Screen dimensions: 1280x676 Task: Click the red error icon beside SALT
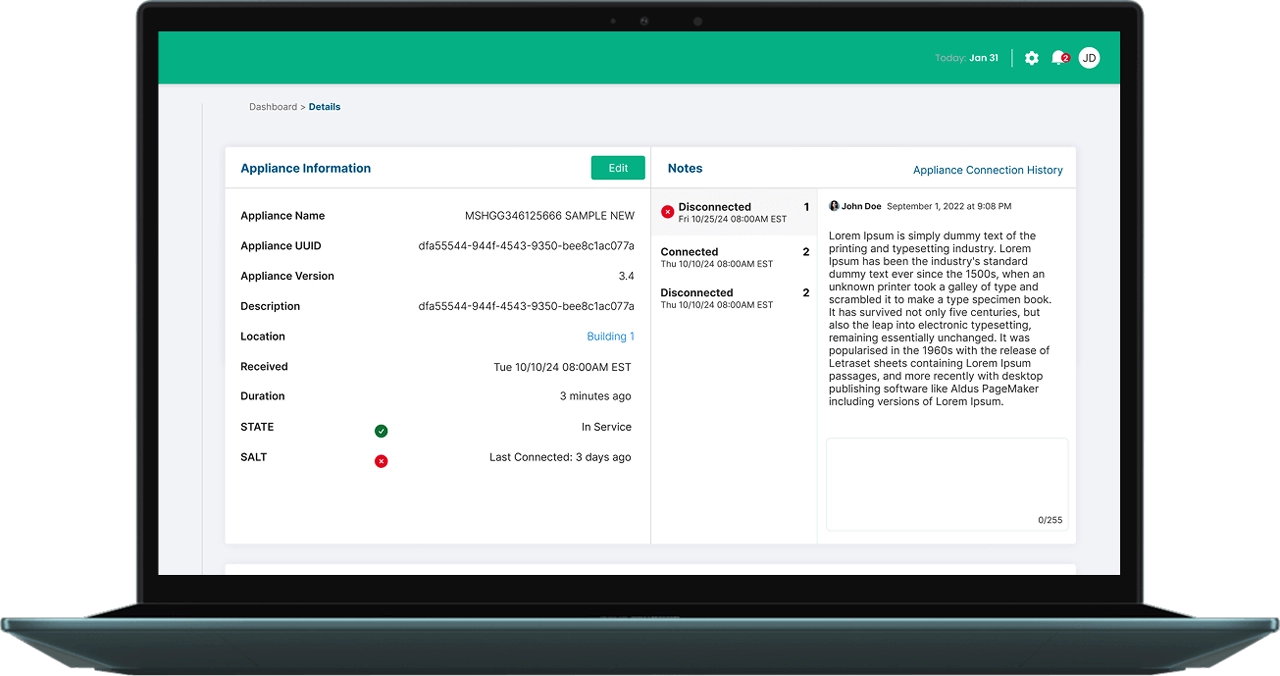[381, 461]
